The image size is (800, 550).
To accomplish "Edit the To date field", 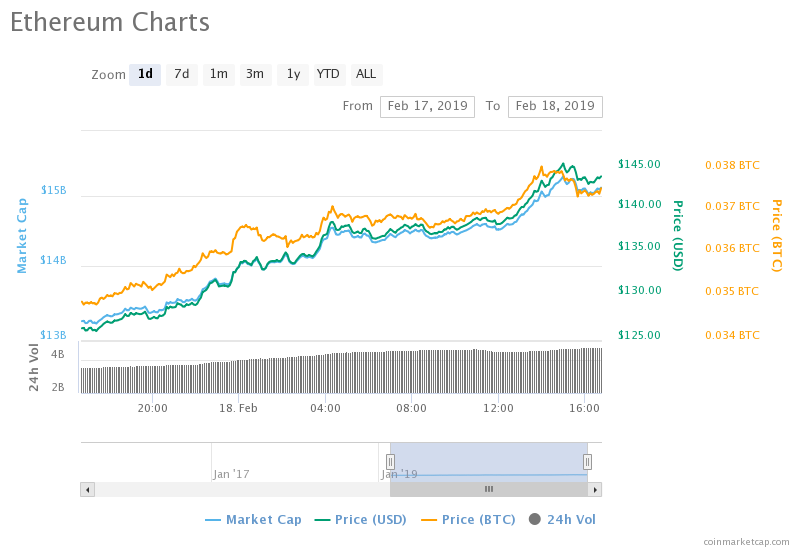I will coord(555,106).
